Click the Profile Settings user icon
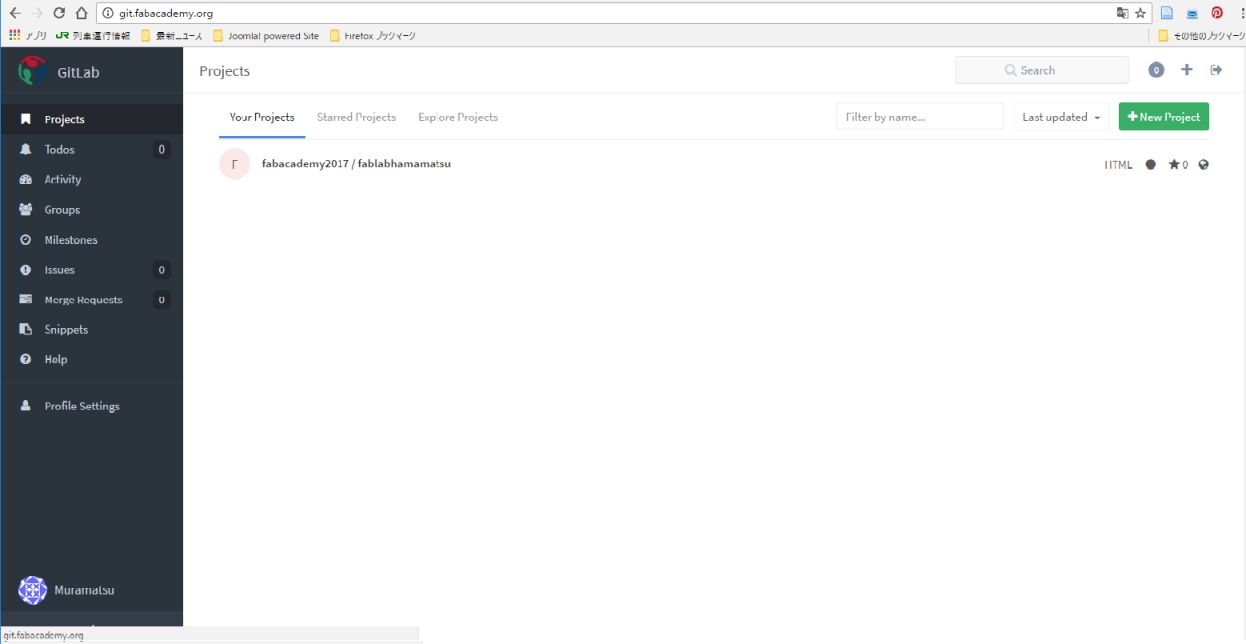The width and height of the screenshot is (1246, 644). [26, 406]
